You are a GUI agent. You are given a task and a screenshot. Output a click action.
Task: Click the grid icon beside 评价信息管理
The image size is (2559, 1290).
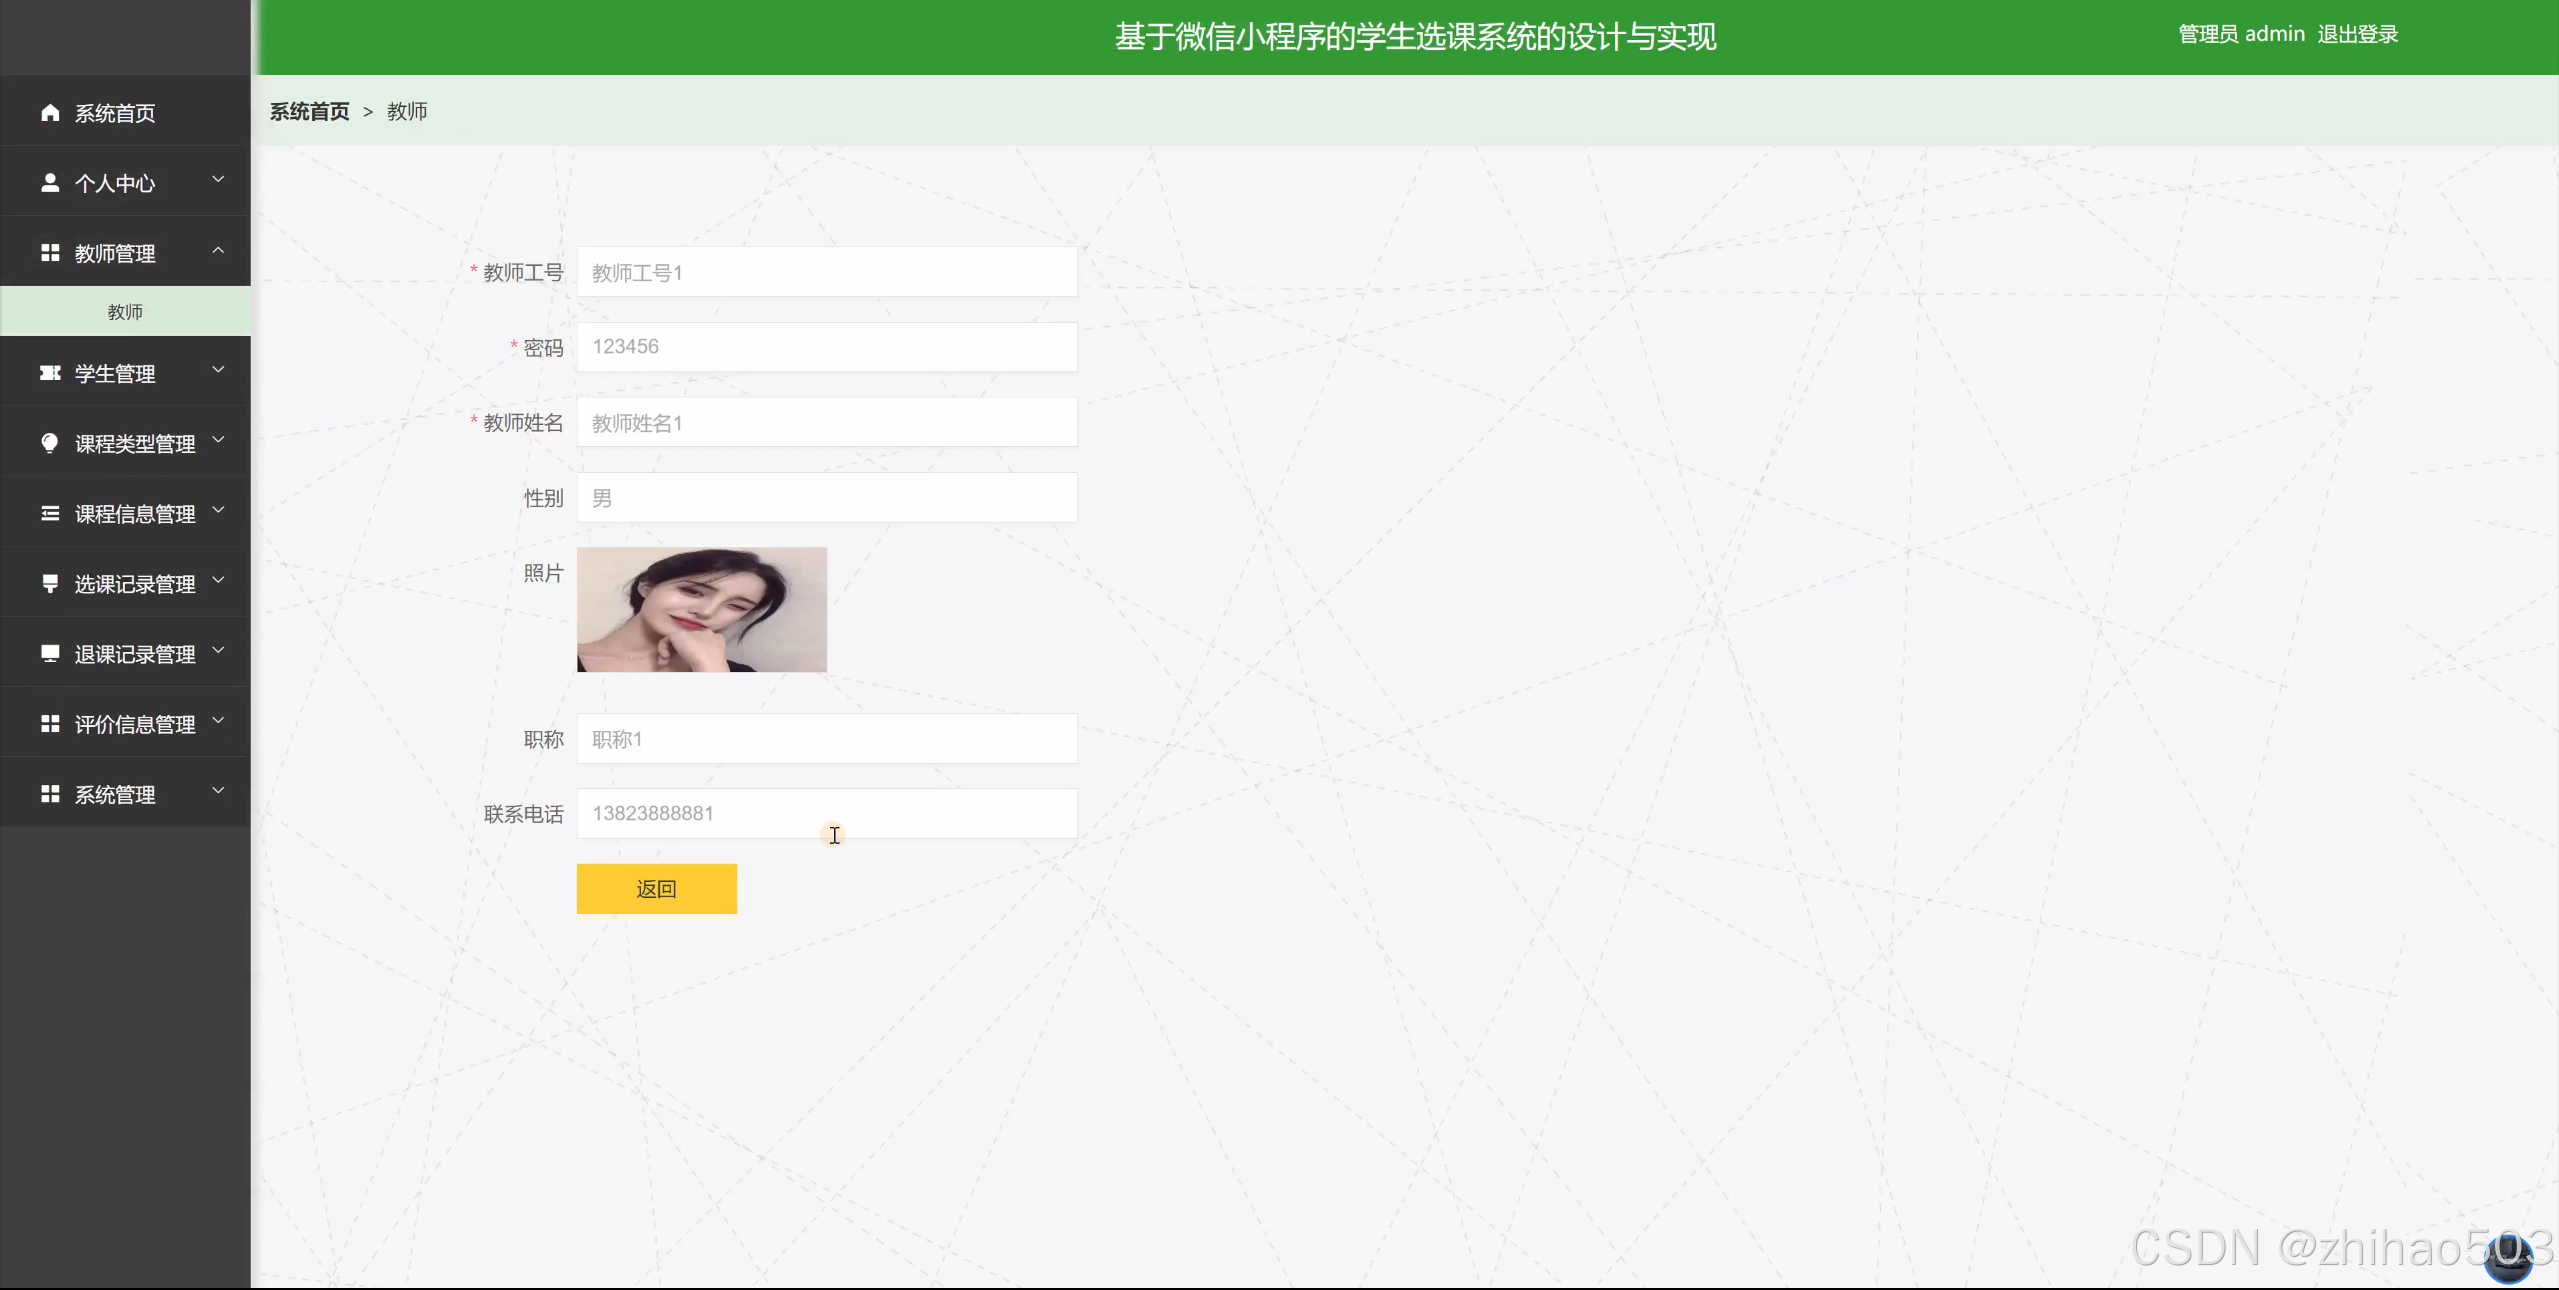pos(50,723)
